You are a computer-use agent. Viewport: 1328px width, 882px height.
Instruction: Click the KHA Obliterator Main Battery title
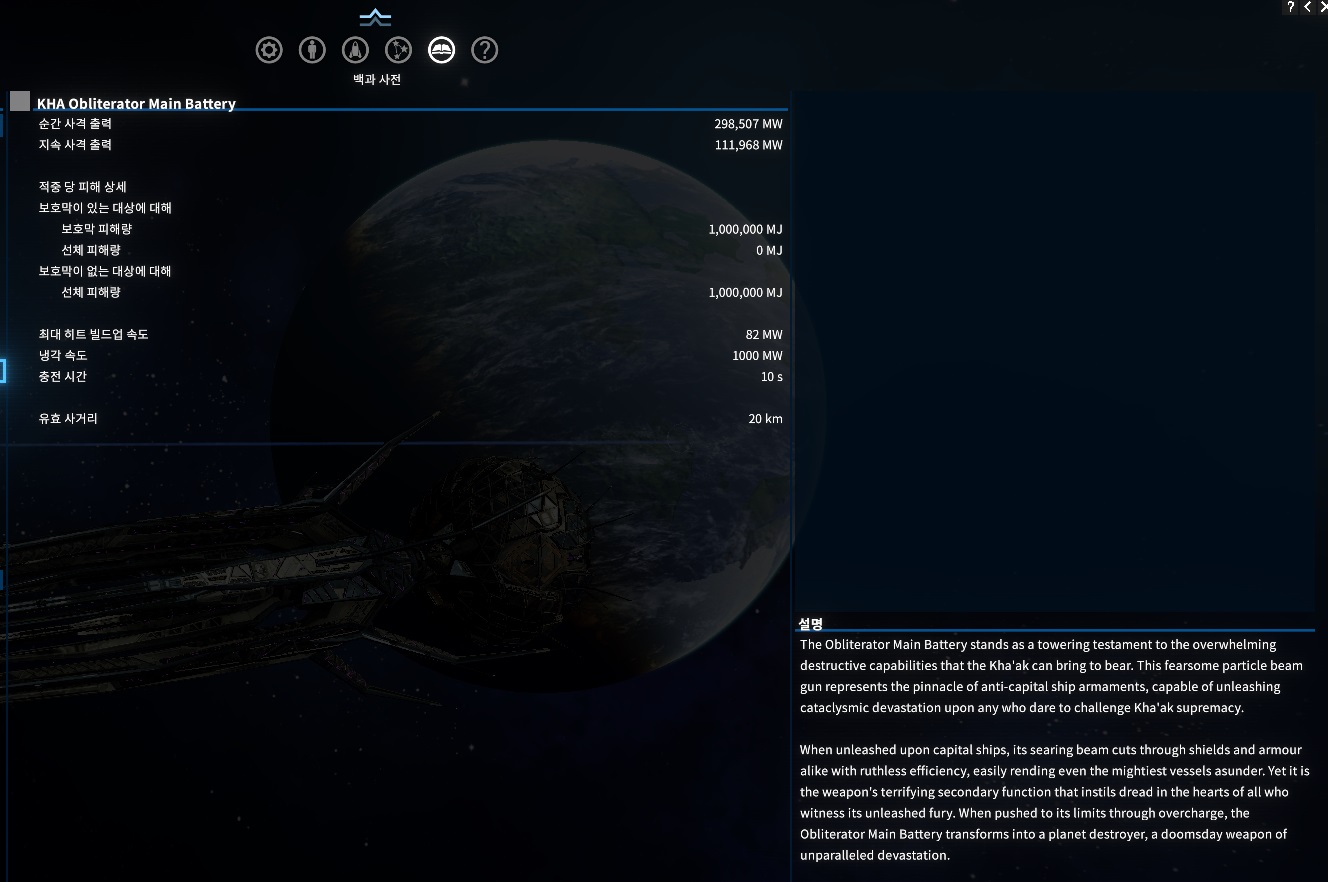(x=136, y=103)
